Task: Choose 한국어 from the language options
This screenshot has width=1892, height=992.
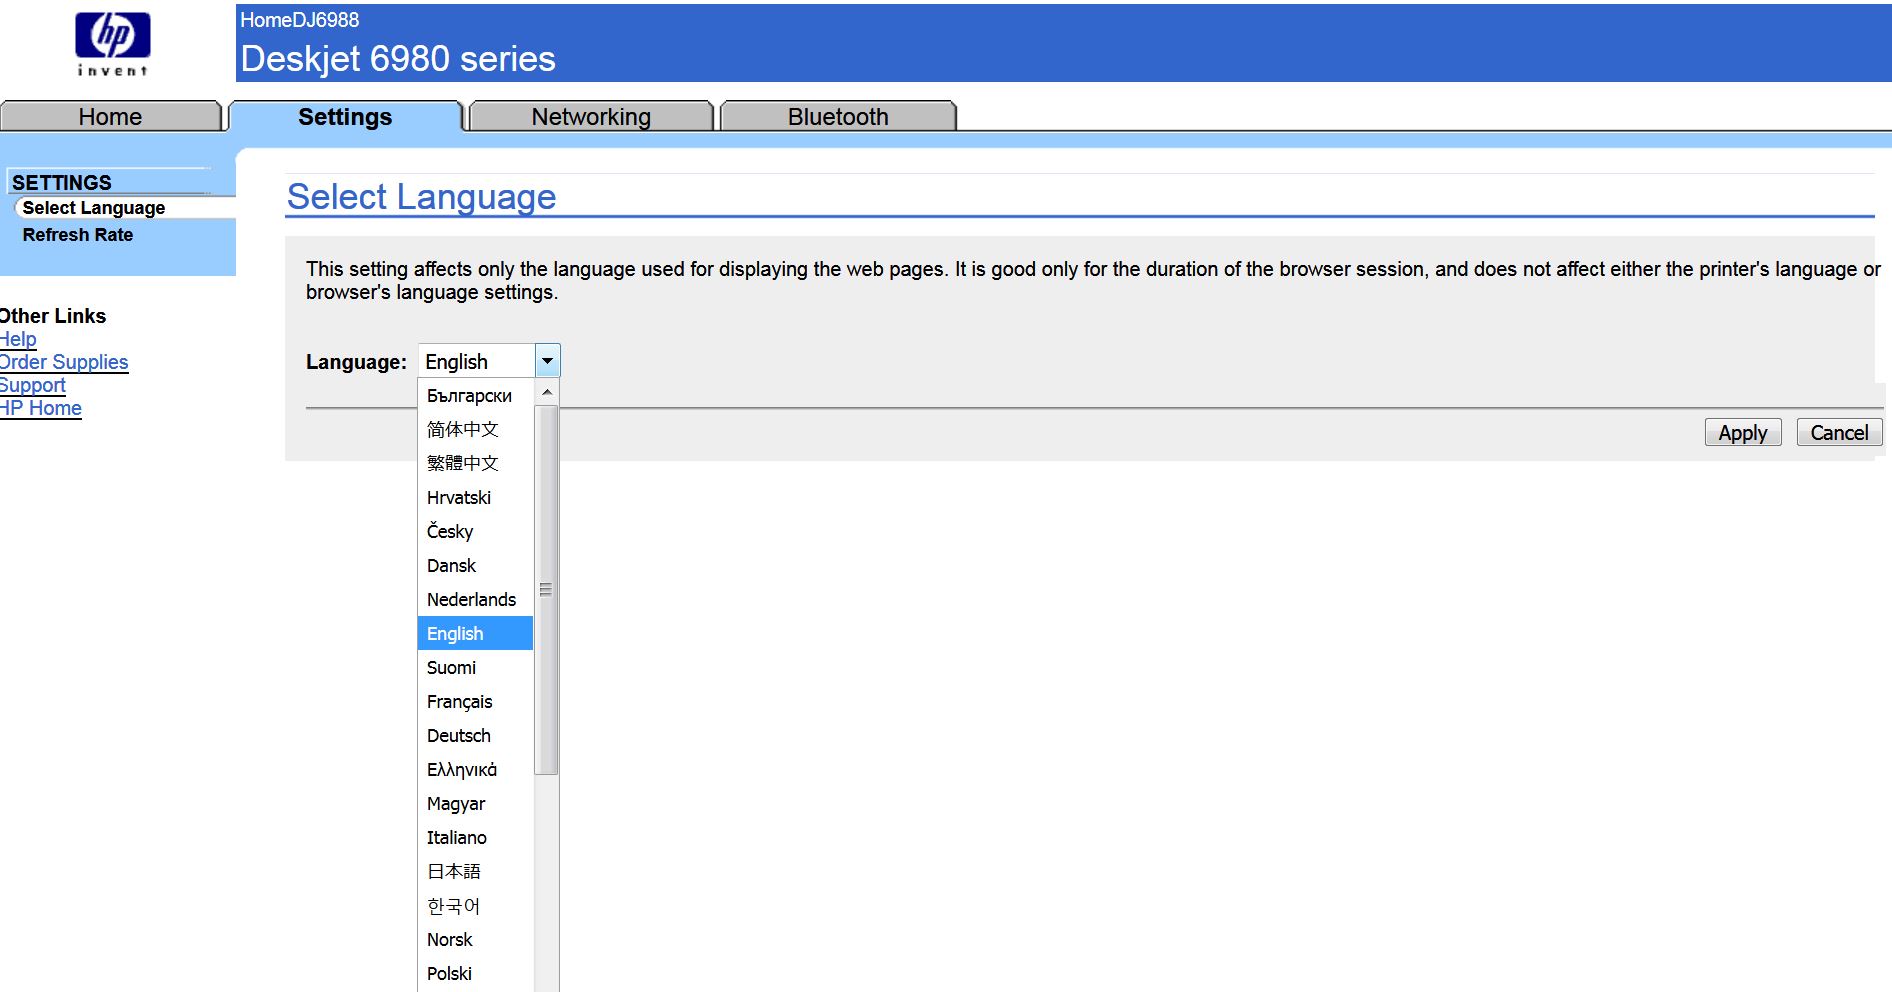Action: (475, 906)
